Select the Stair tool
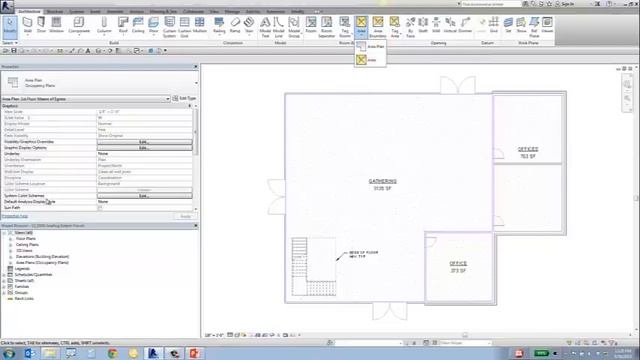 pyautogui.click(x=249, y=25)
